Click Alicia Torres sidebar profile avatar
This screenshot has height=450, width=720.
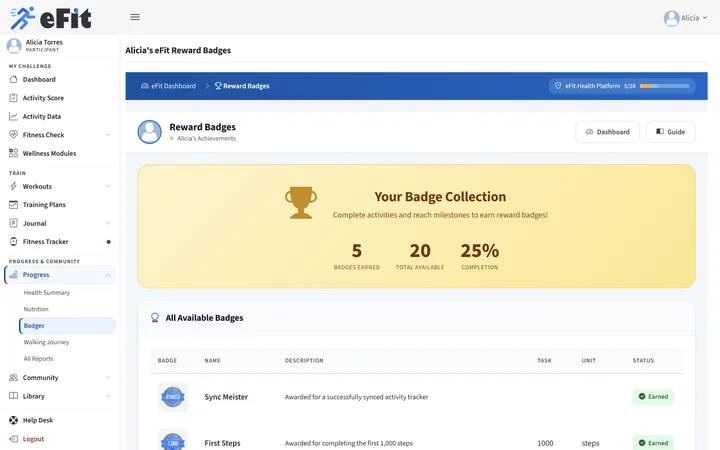pyautogui.click(x=14, y=46)
